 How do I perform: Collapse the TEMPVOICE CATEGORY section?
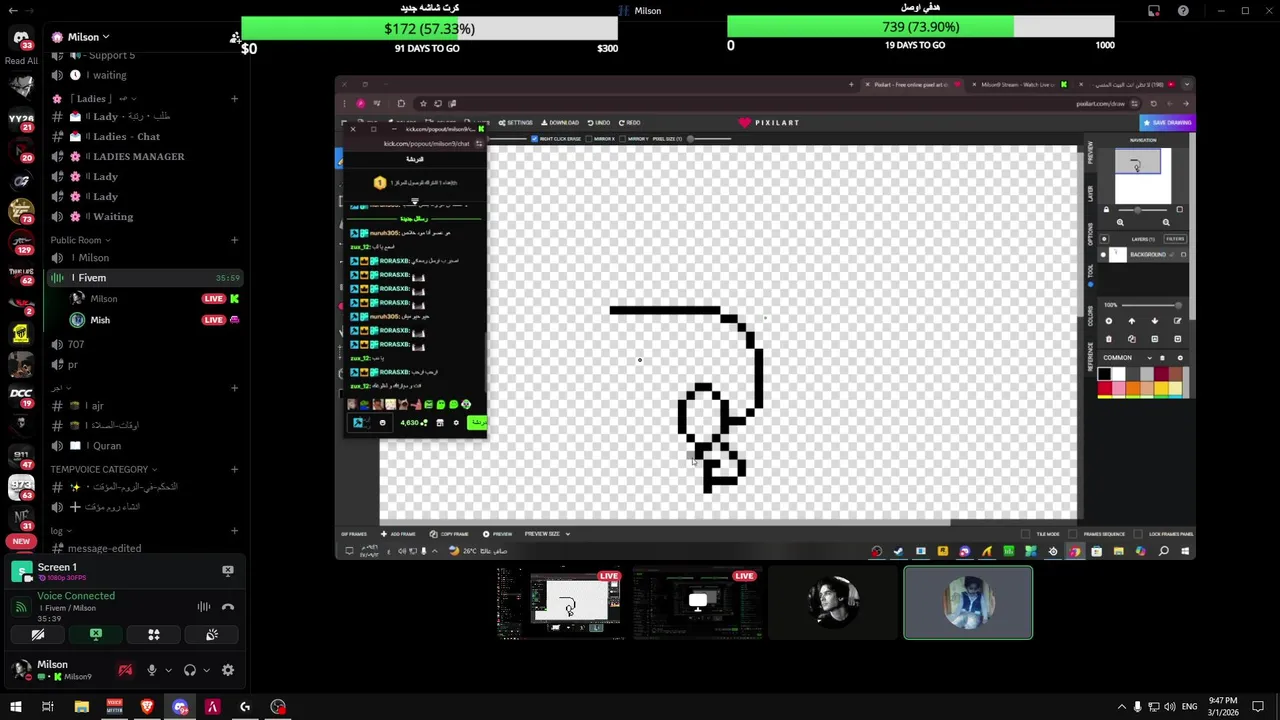point(103,469)
